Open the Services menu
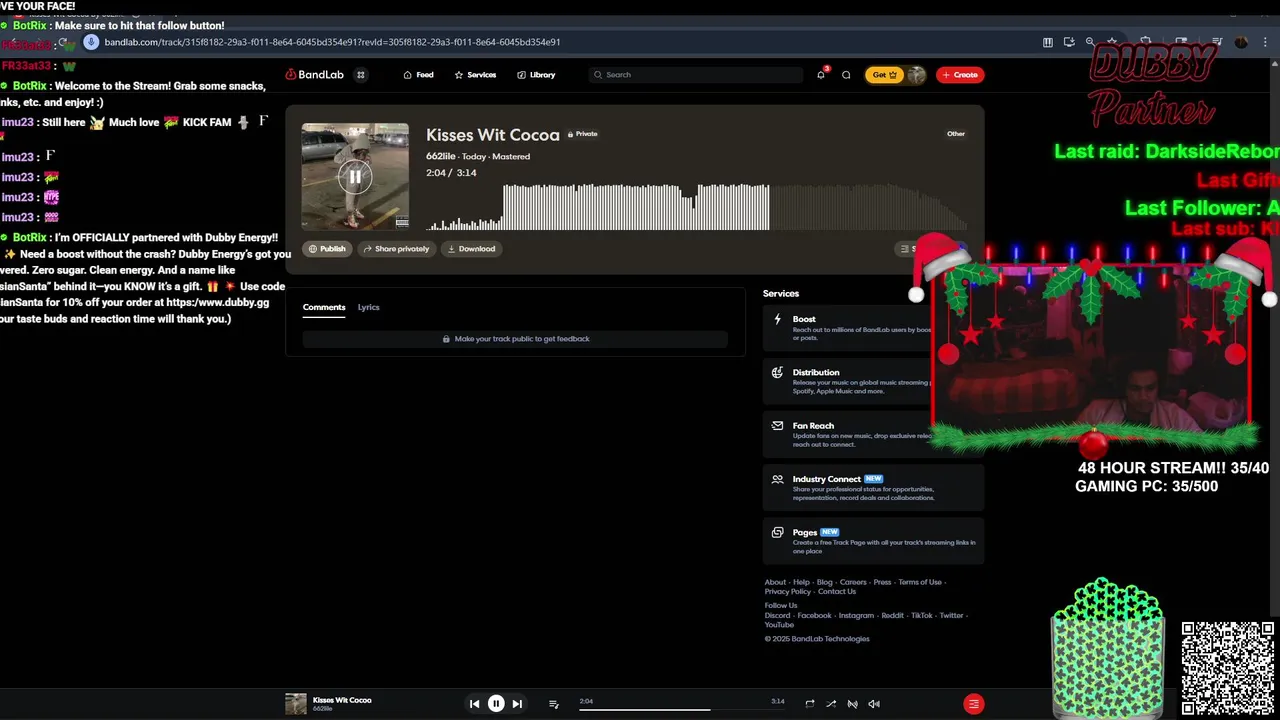Screen dimensions: 1280x720 (x=475, y=75)
